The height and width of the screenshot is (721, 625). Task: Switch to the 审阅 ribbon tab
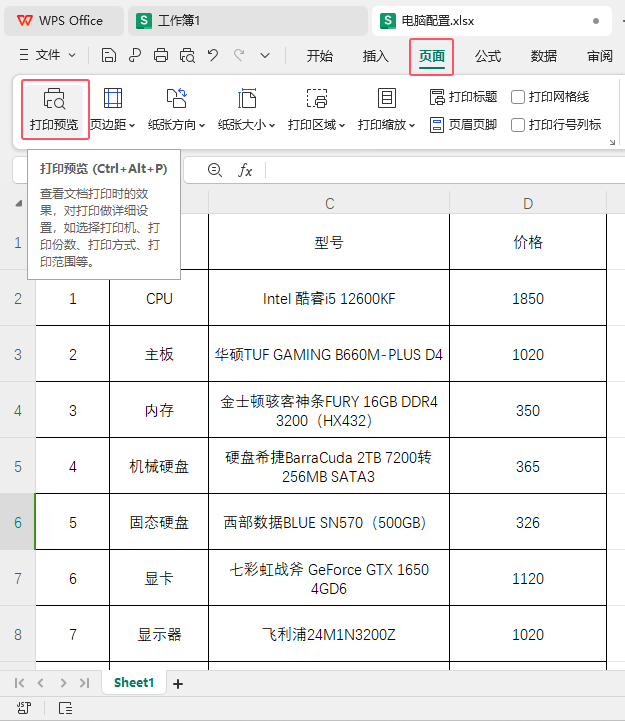(x=600, y=56)
